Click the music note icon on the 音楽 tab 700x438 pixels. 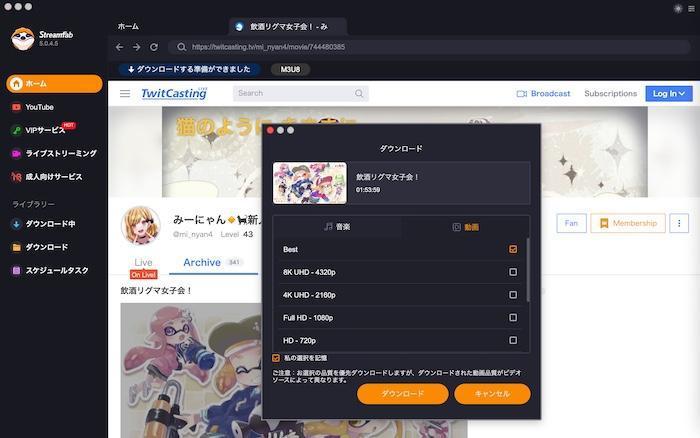[328, 227]
